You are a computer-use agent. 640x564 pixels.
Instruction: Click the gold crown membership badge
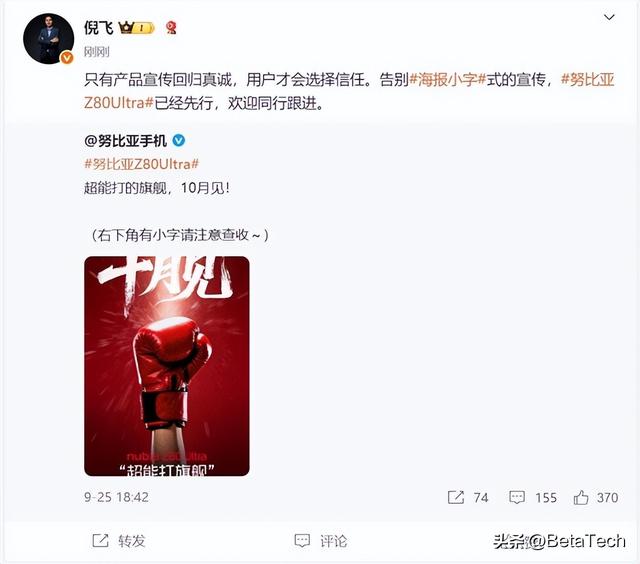(137, 28)
